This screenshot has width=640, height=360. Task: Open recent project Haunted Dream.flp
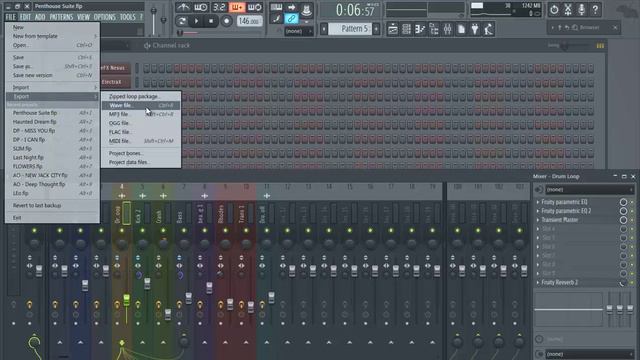tap(52, 122)
